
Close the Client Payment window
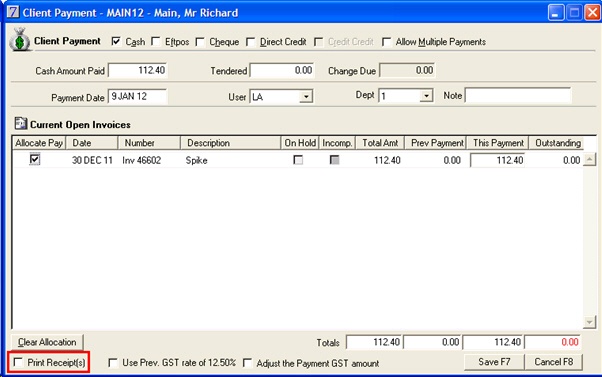coord(592,13)
